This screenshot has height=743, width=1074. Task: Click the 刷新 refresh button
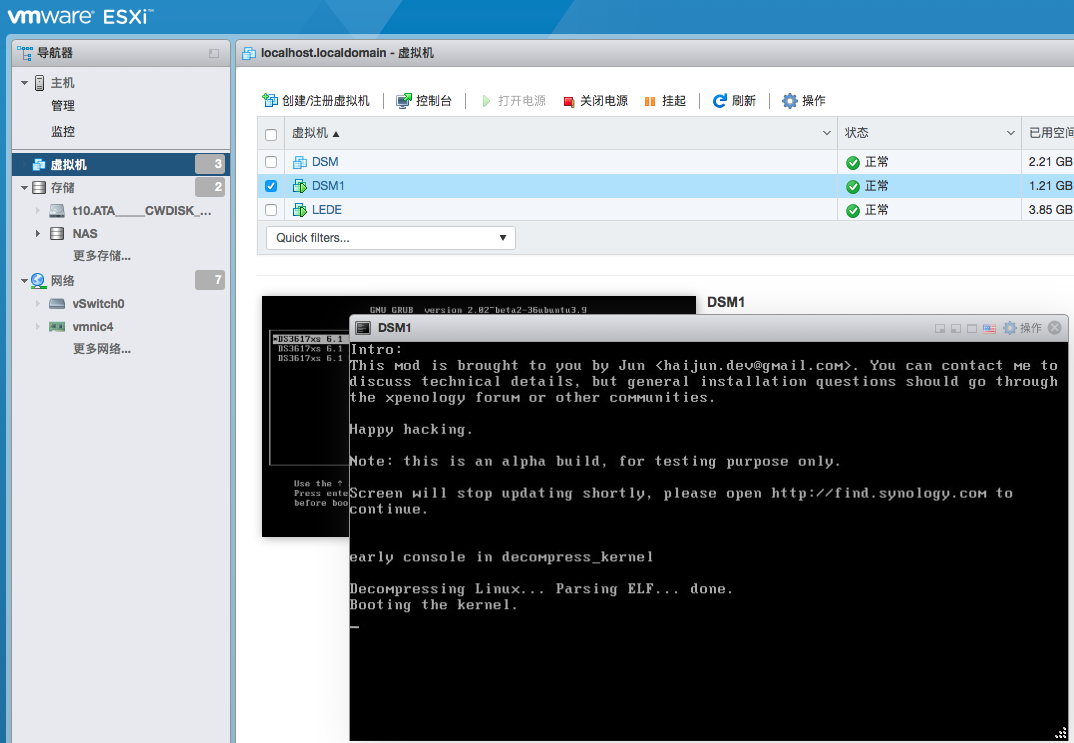734,101
